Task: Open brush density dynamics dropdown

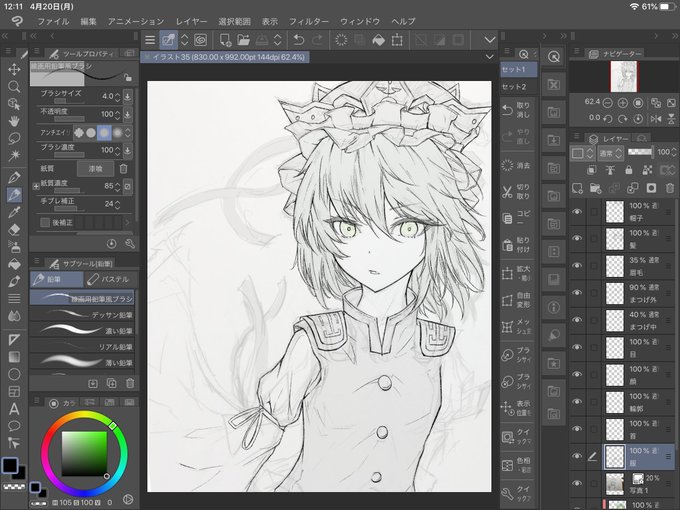Action: pos(128,150)
